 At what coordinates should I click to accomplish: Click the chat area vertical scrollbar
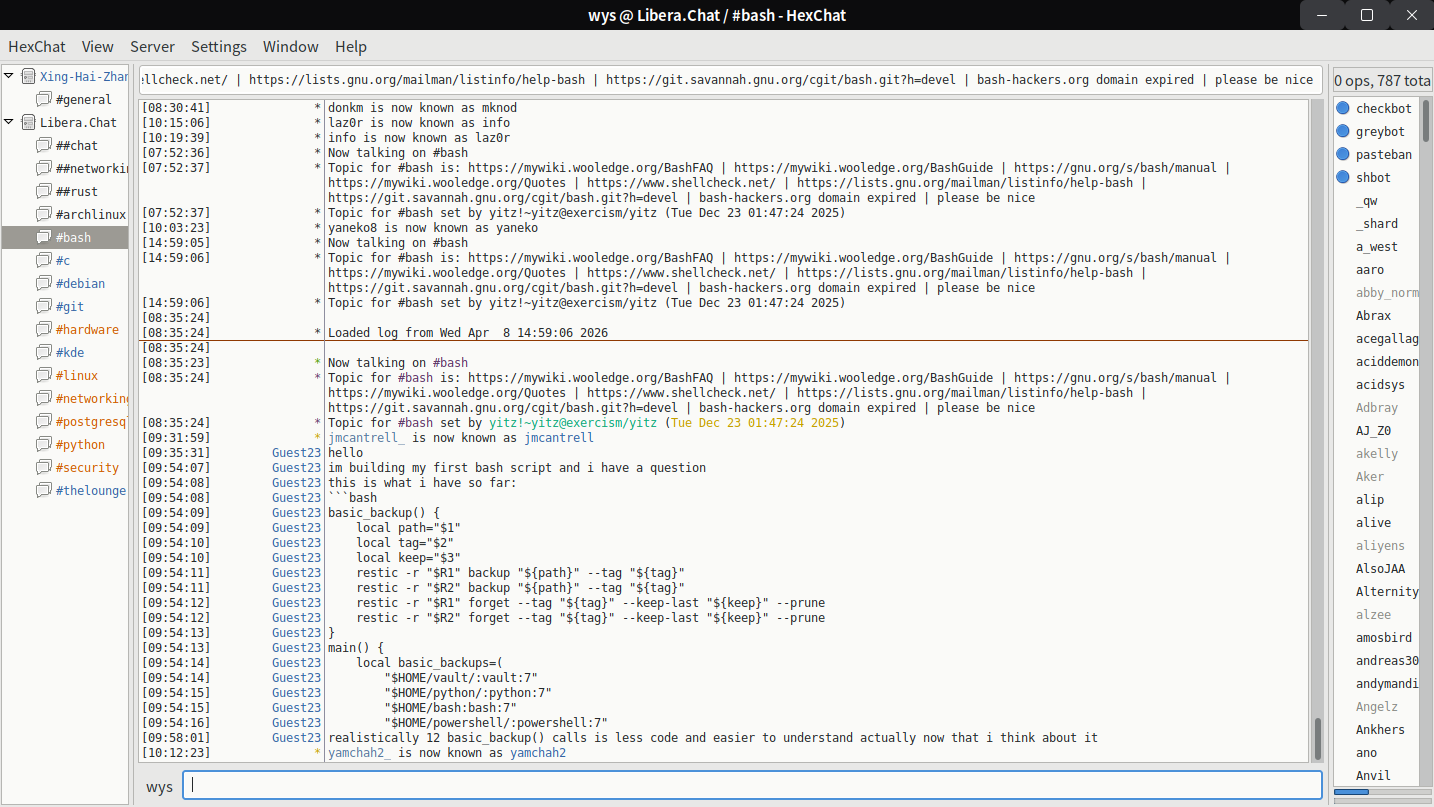[1317, 738]
